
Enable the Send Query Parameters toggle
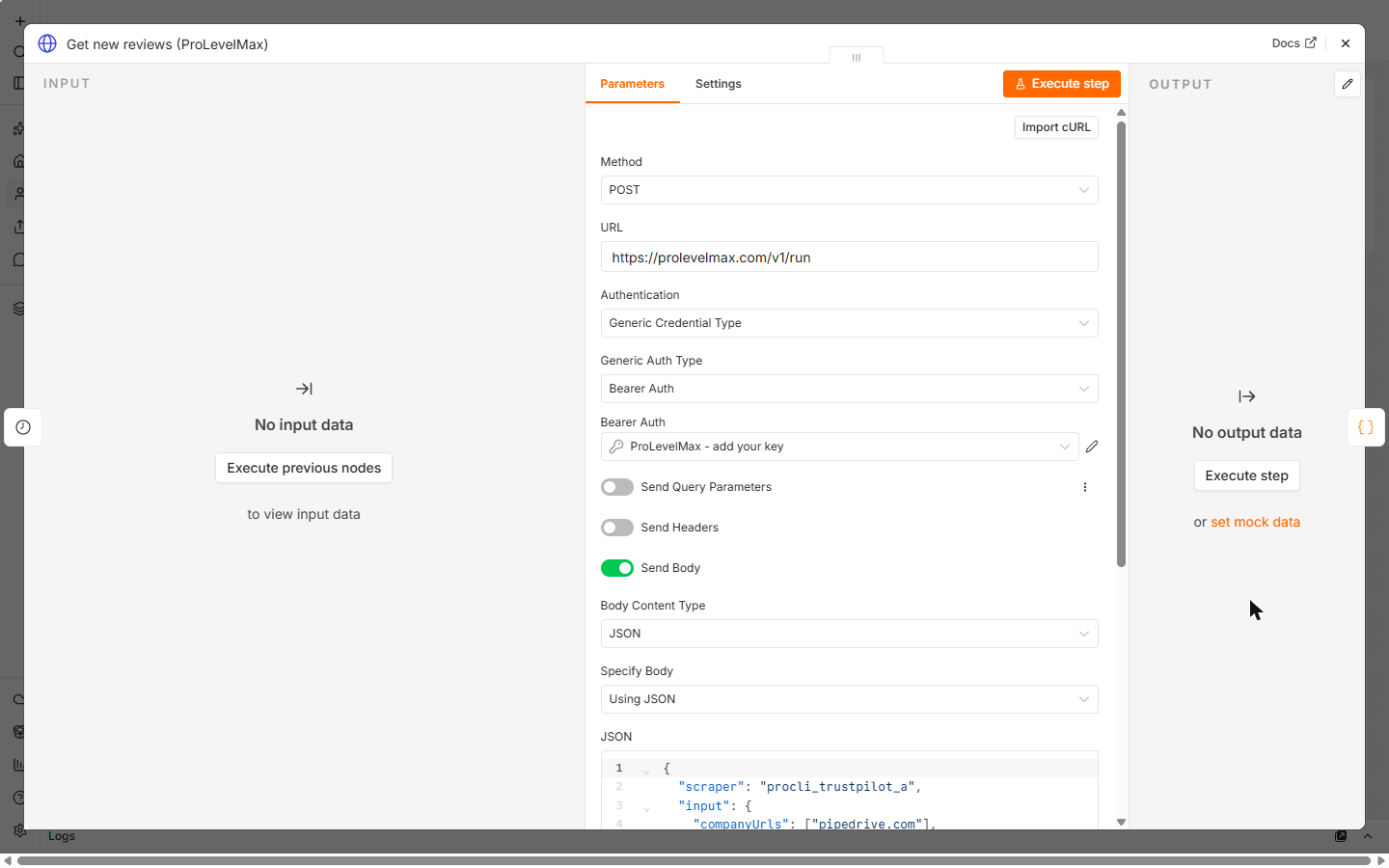click(x=617, y=487)
